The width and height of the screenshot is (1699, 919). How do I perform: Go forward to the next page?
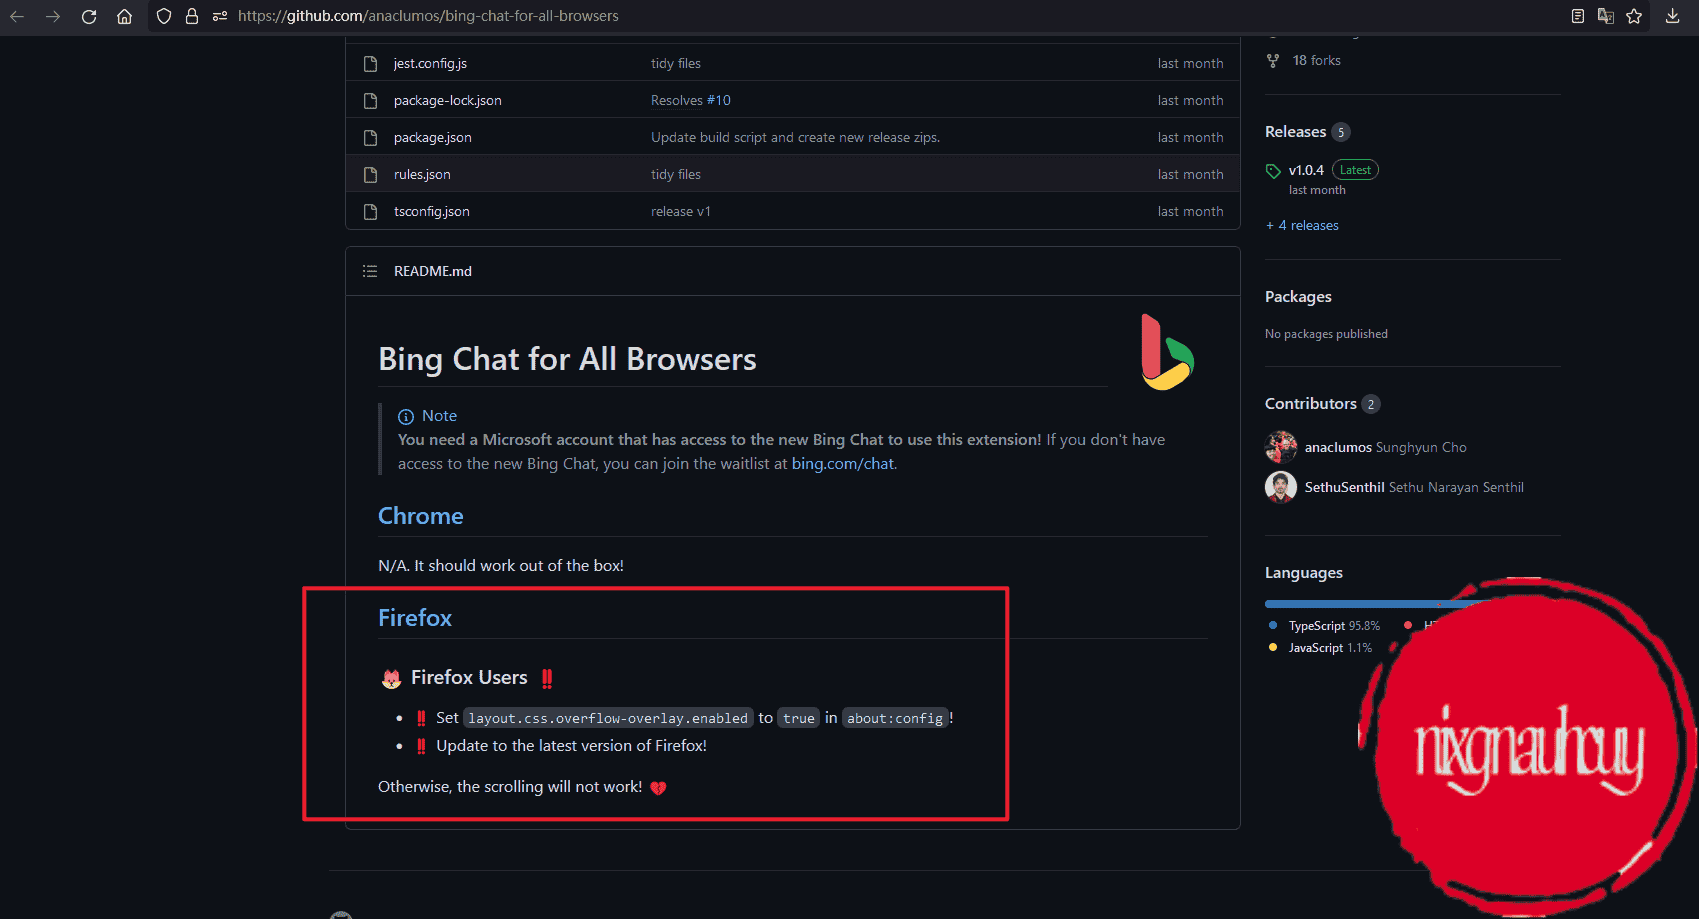[x=53, y=16]
